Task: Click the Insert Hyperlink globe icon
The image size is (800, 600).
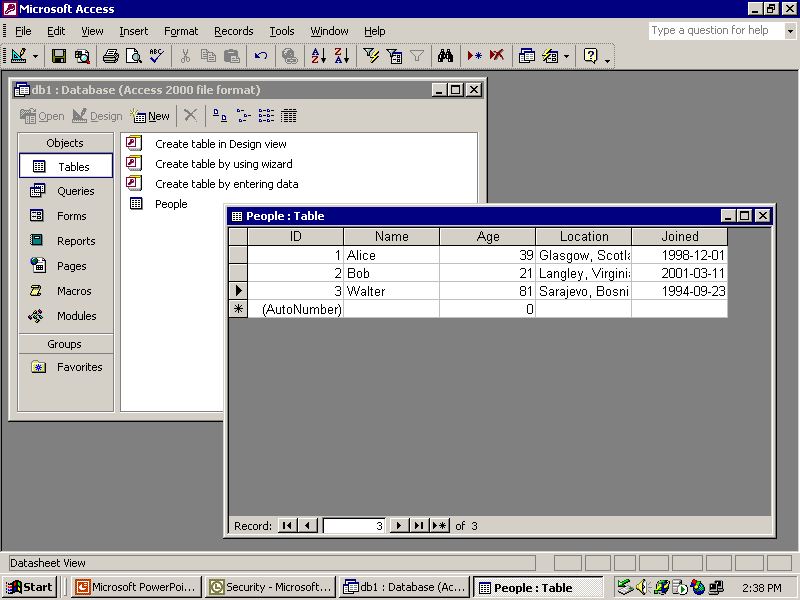Action: (290, 56)
